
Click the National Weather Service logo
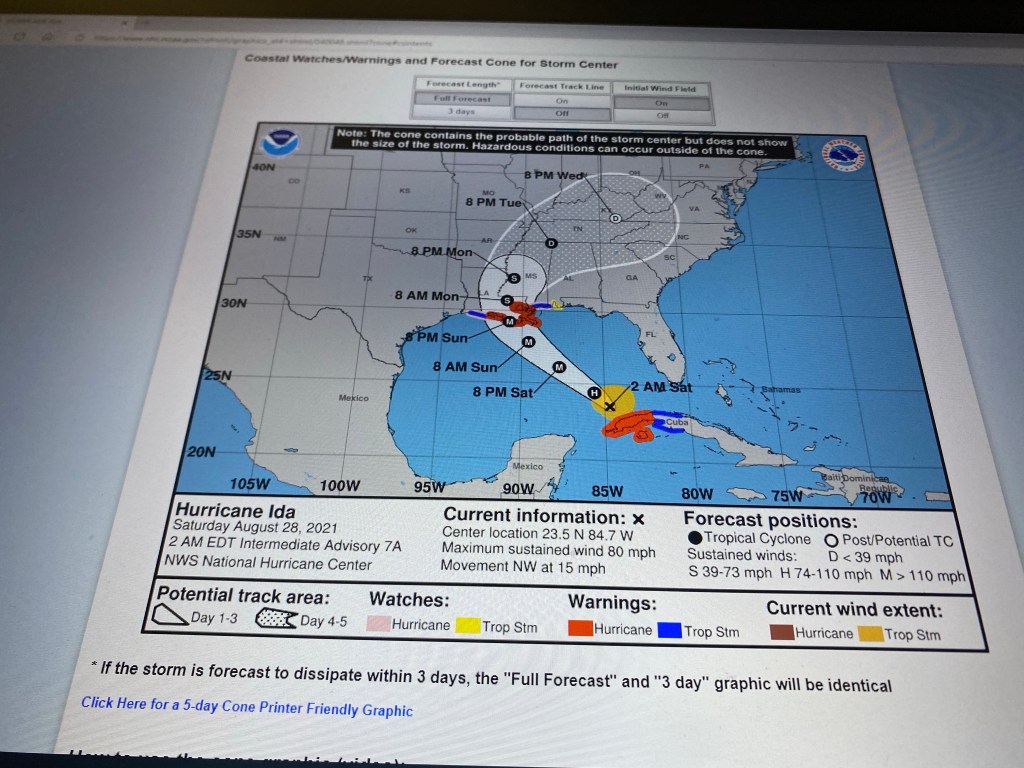coord(843,155)
